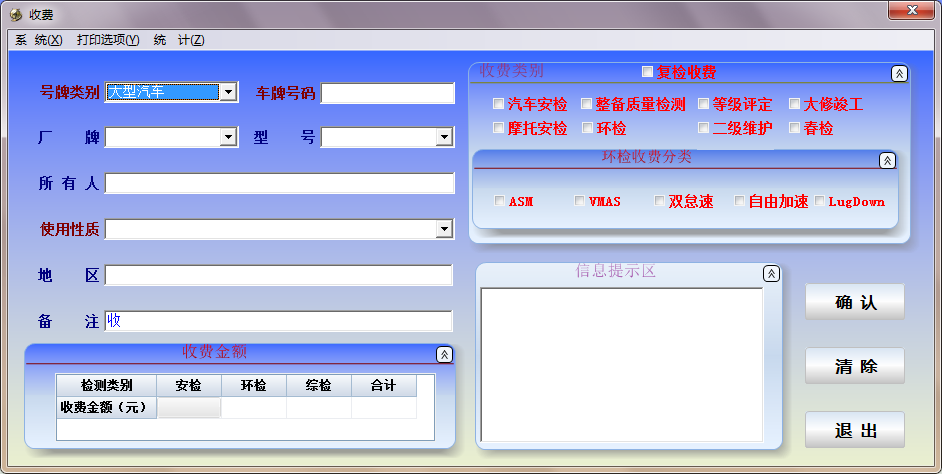Image resolution: width=942 pixels, height=474 pixels.
Task: Open the 号牌类别 dropdown list
Action: (228, 92)
